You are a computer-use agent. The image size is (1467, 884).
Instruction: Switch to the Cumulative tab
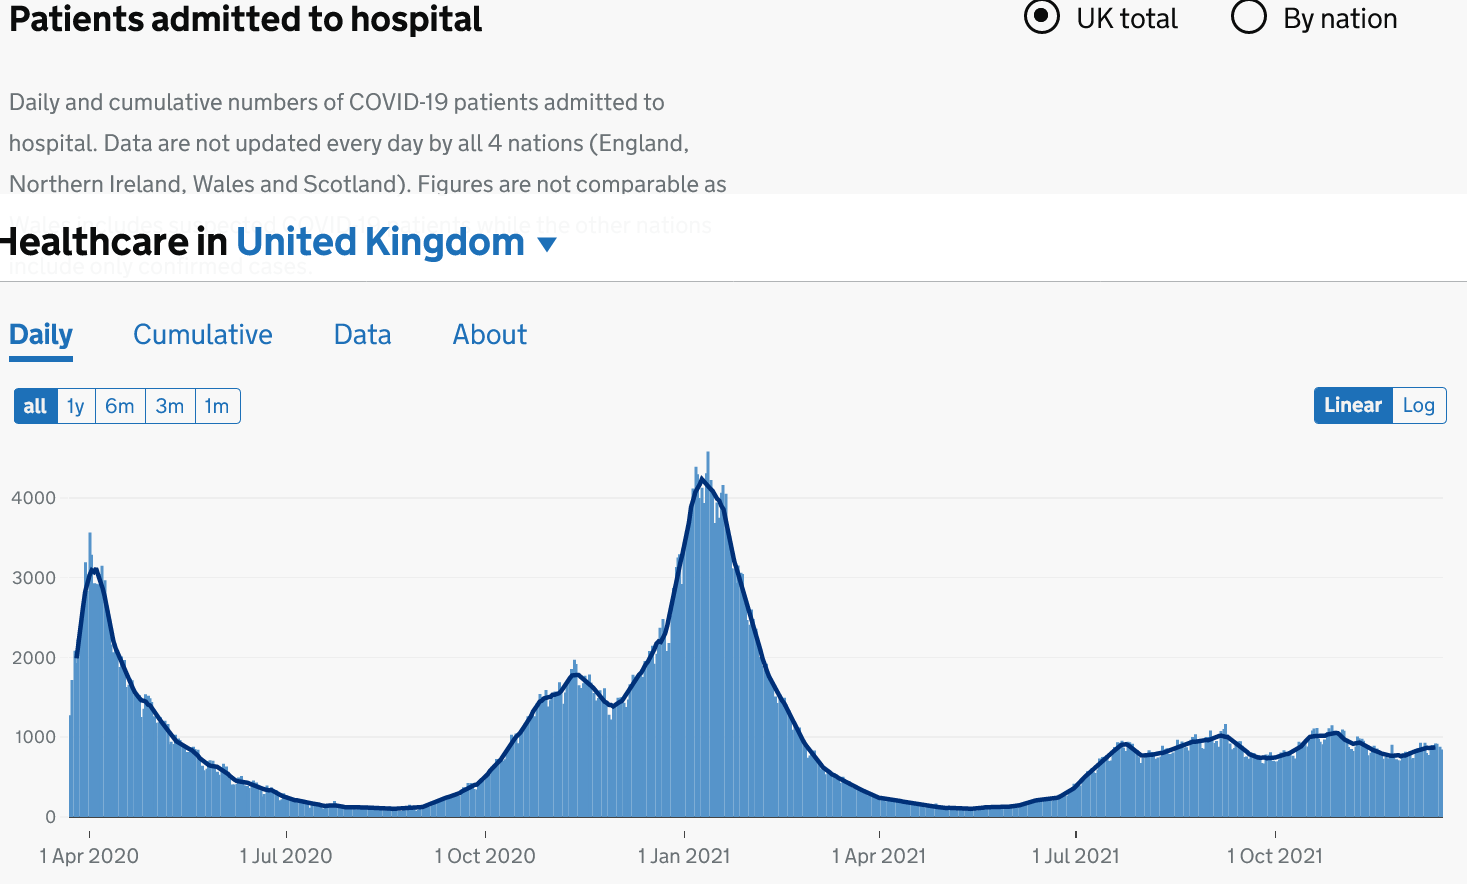coord(203,335)
